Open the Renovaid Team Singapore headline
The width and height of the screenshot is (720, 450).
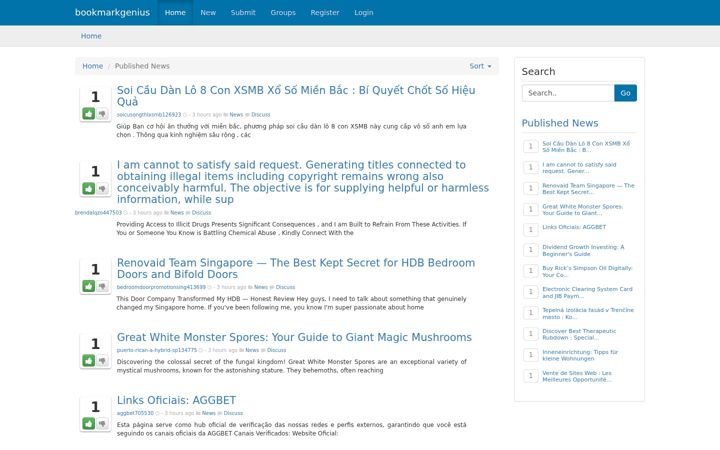click(296, 268)
